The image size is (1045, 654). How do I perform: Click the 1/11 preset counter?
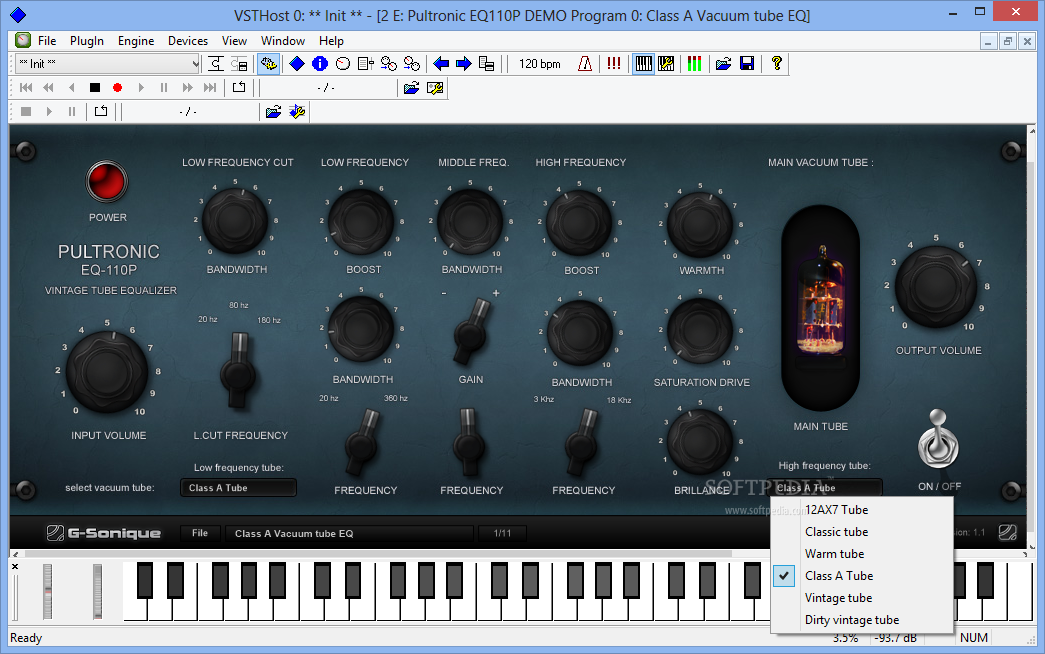503,533
